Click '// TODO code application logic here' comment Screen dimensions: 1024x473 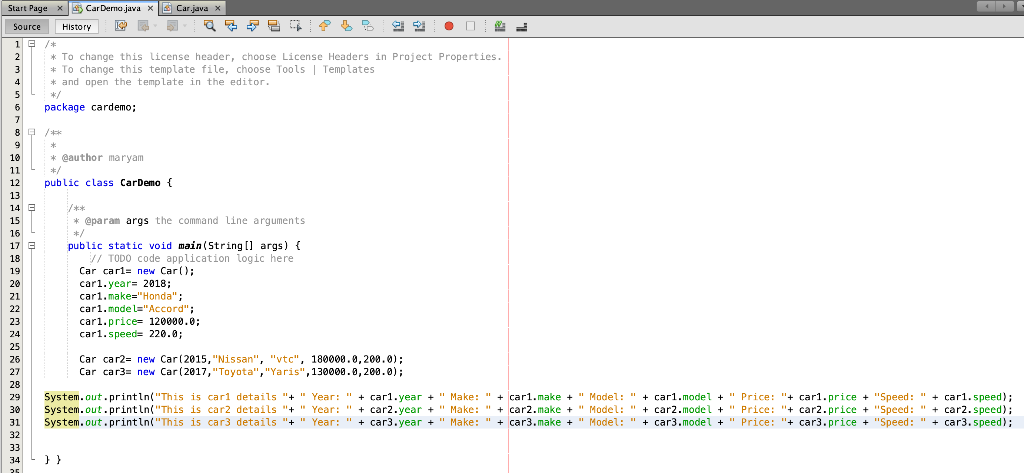192,259
